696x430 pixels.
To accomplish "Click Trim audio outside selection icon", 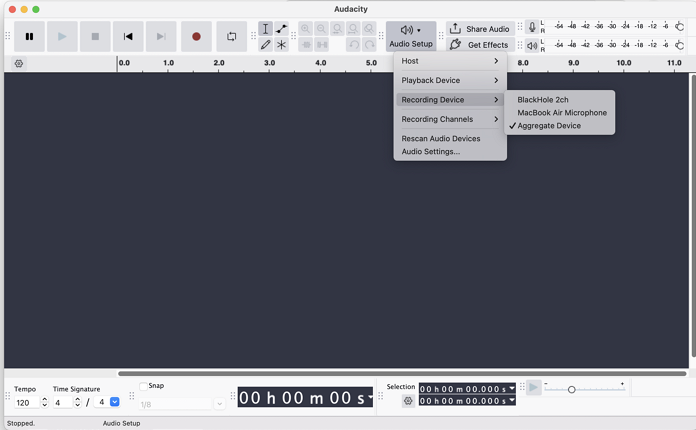I will click(x=306, y=44).
